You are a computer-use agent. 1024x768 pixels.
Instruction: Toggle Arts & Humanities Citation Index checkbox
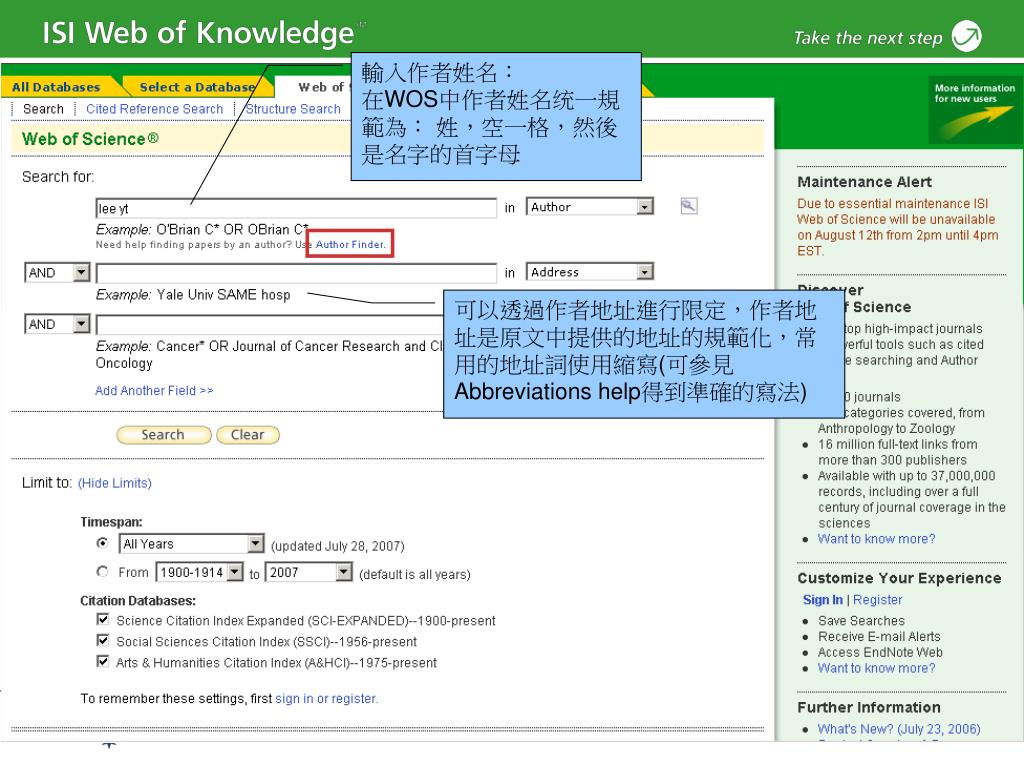point(103,662)
